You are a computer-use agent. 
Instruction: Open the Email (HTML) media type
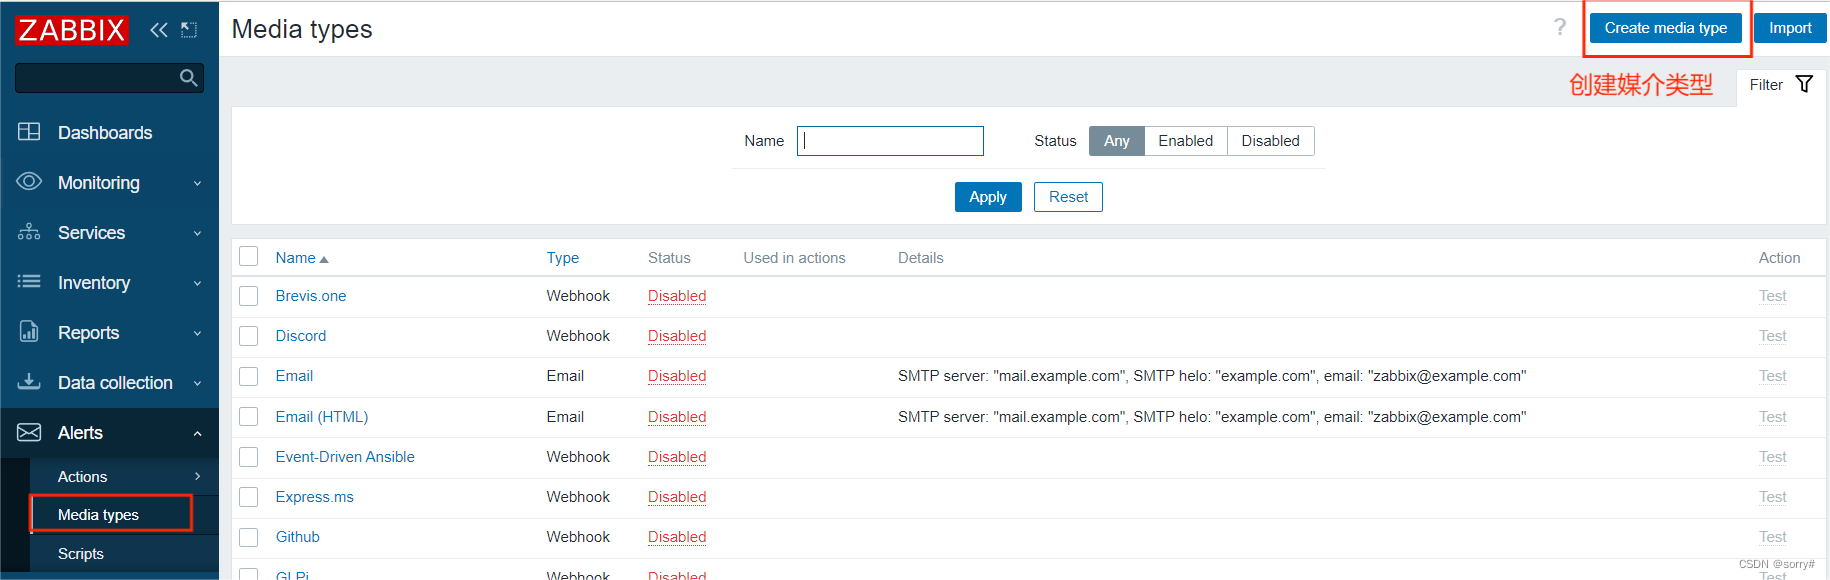click(x=322, y=417)
